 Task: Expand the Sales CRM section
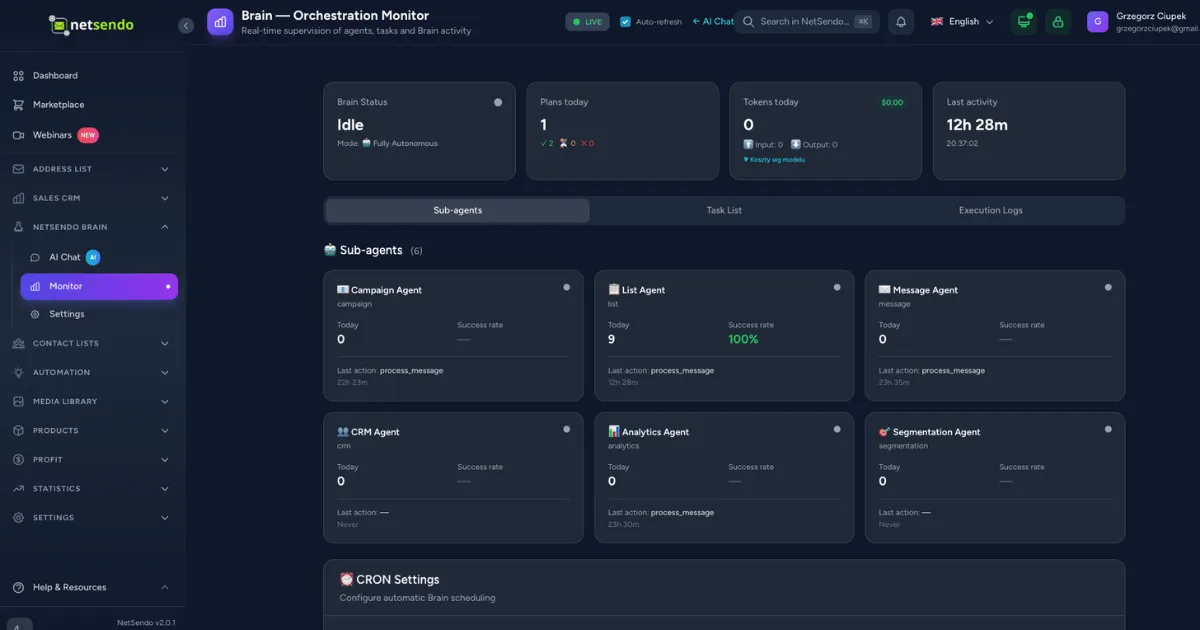coord(93,198)
